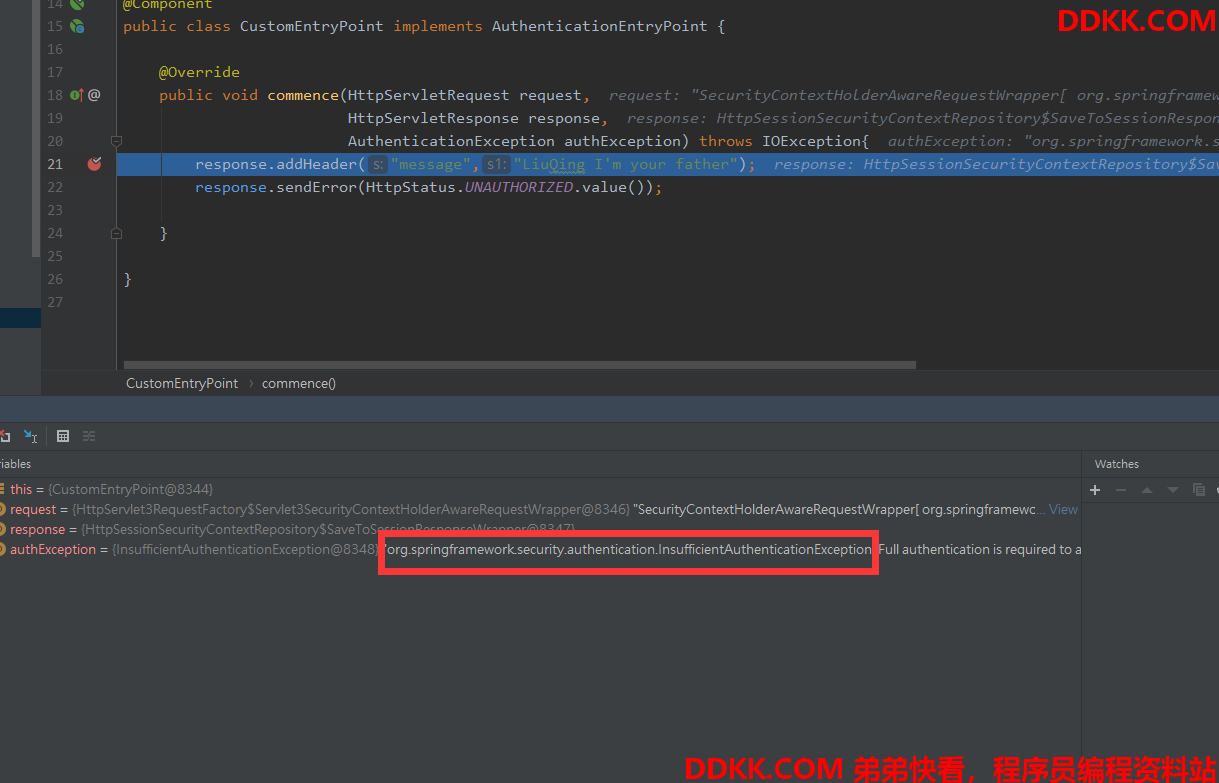Screen dimensions: 1219x783
Task: Move the watch down with the down arrow
Action: [x=1173, y=490]
